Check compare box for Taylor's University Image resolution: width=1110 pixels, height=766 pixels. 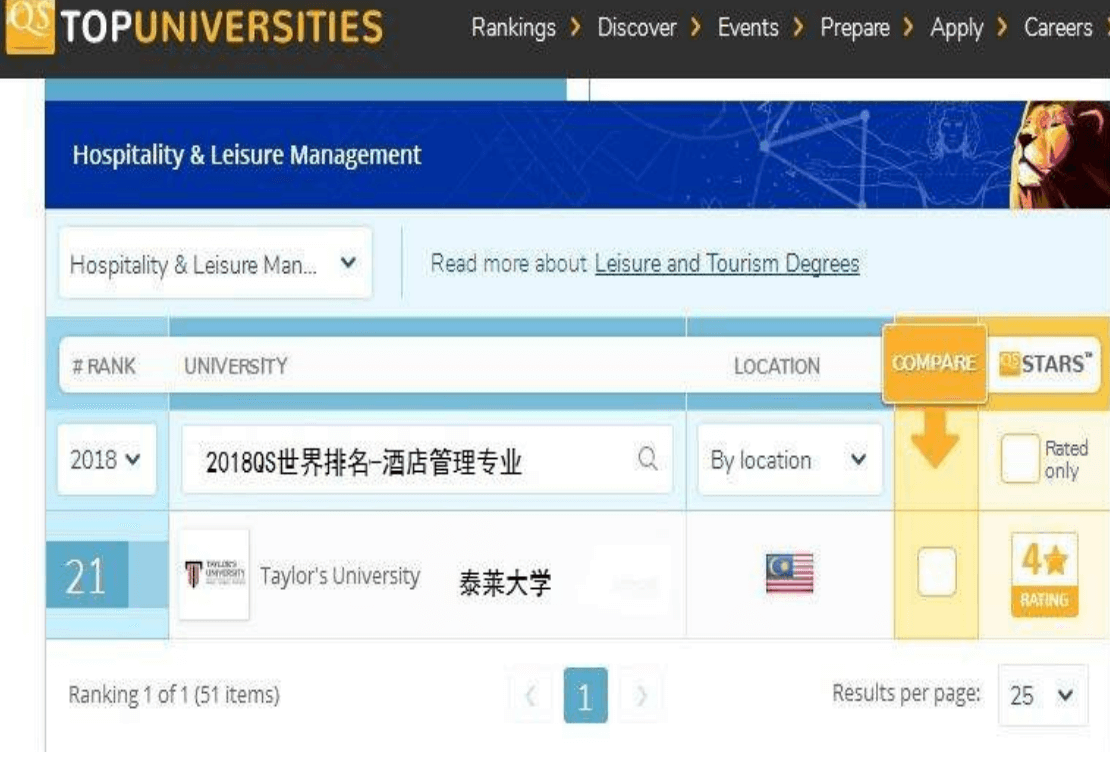pos(936,574)
